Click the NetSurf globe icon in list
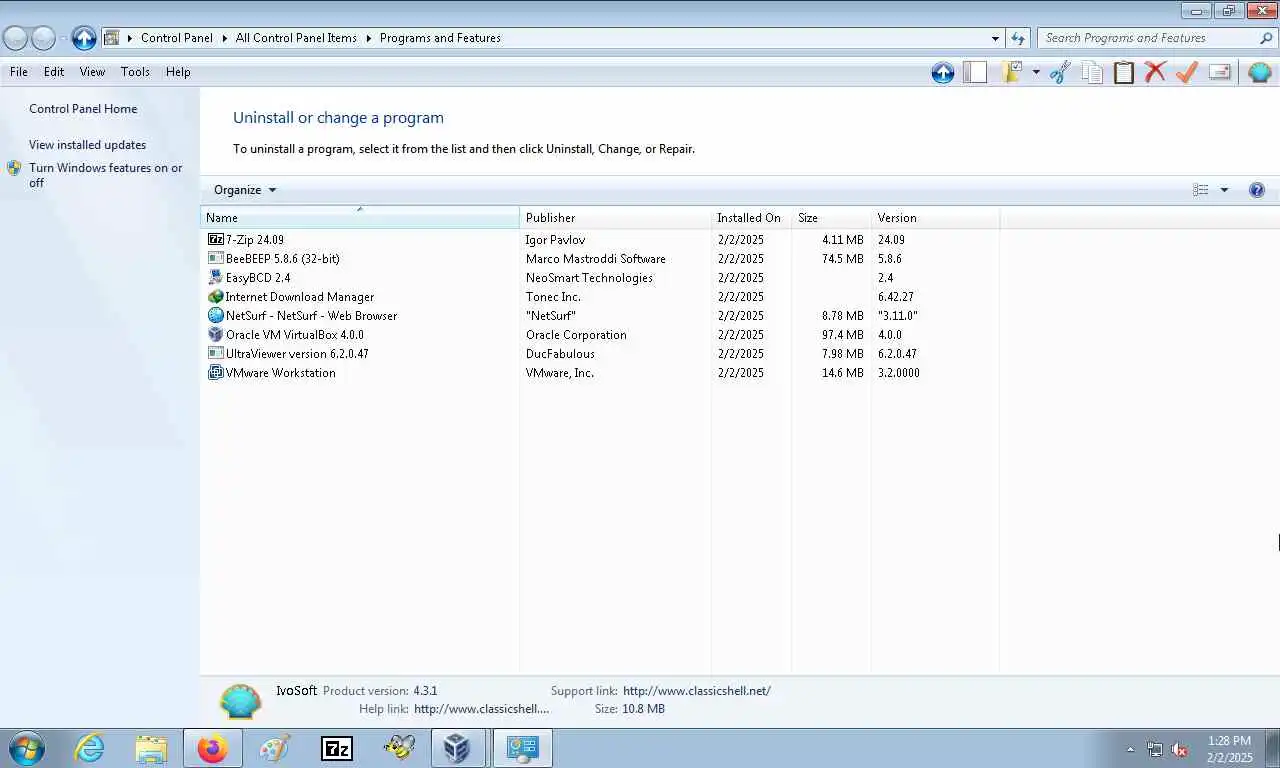 tap(215, 315)
